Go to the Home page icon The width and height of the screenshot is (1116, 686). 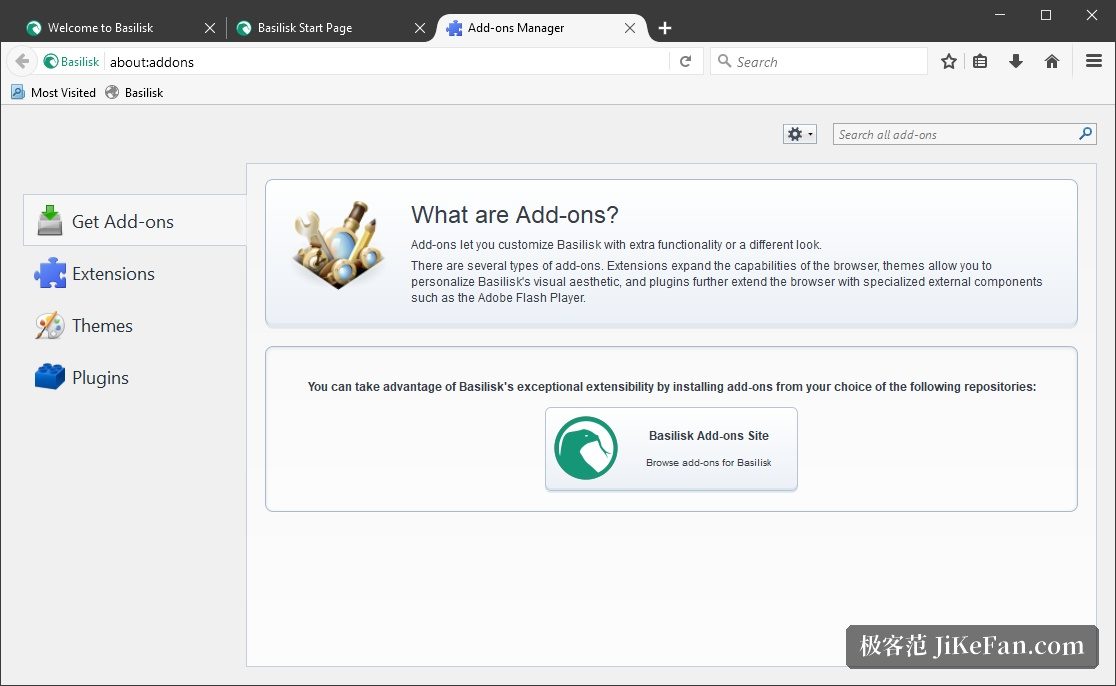pyautogui.click(x=1052, y=62)
